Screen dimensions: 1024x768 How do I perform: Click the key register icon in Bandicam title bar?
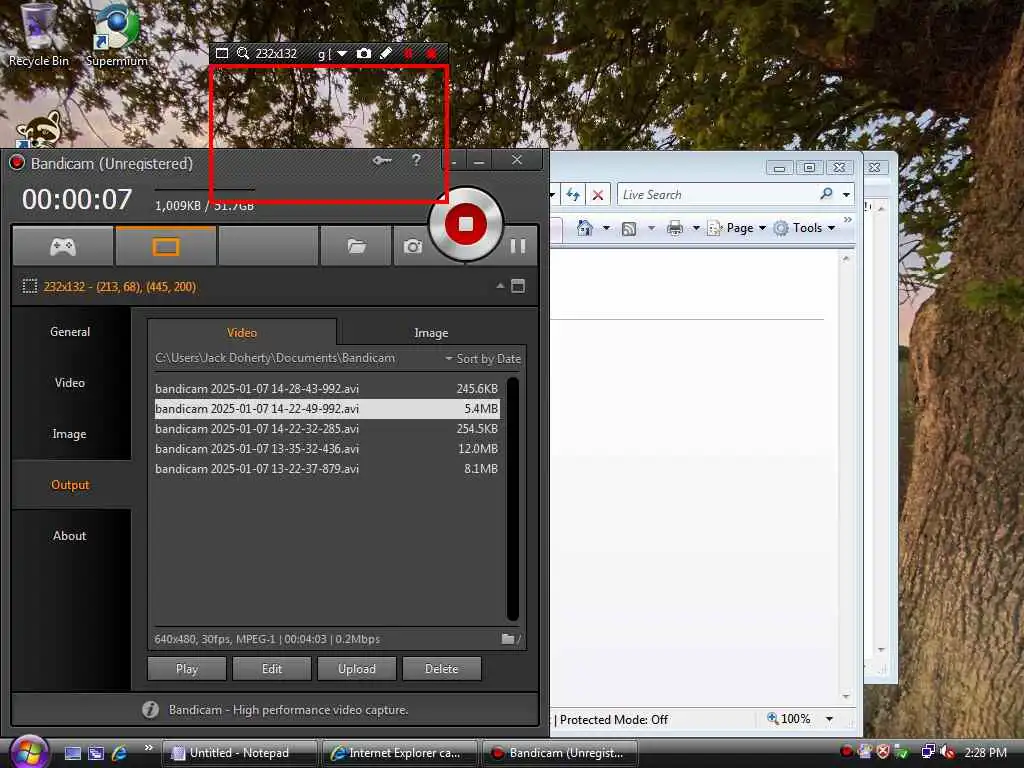click(x=382, y=160)
